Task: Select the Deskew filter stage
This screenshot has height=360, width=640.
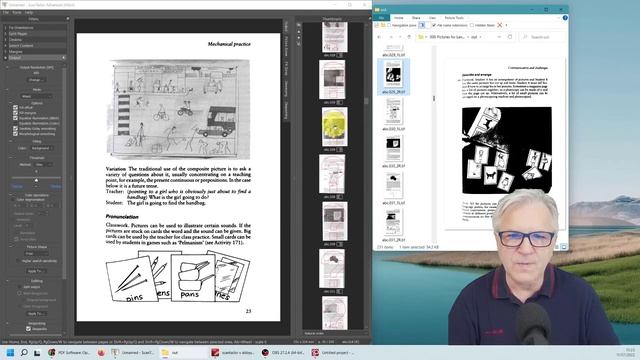Action: [x=35, y=40]
